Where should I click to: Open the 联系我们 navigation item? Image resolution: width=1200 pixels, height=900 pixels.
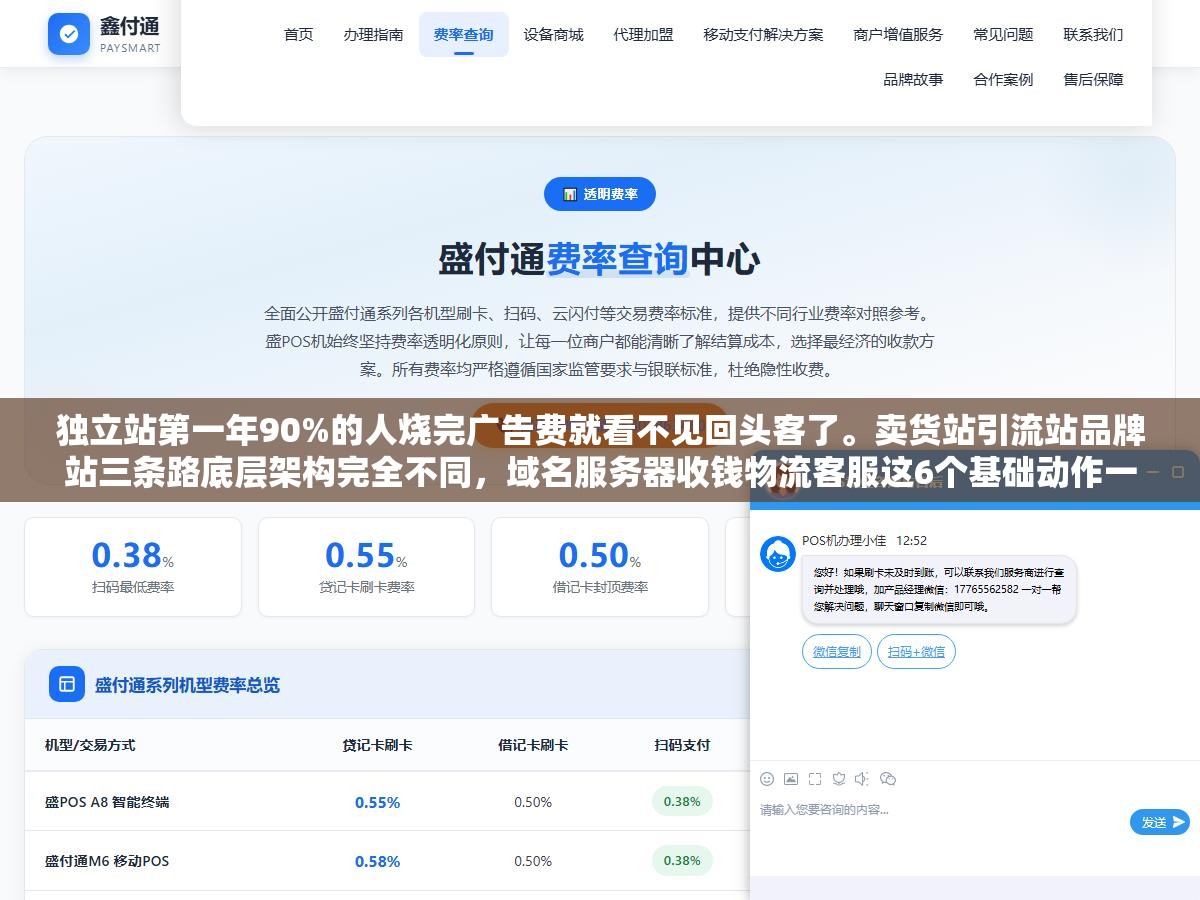coord(1093,34)
